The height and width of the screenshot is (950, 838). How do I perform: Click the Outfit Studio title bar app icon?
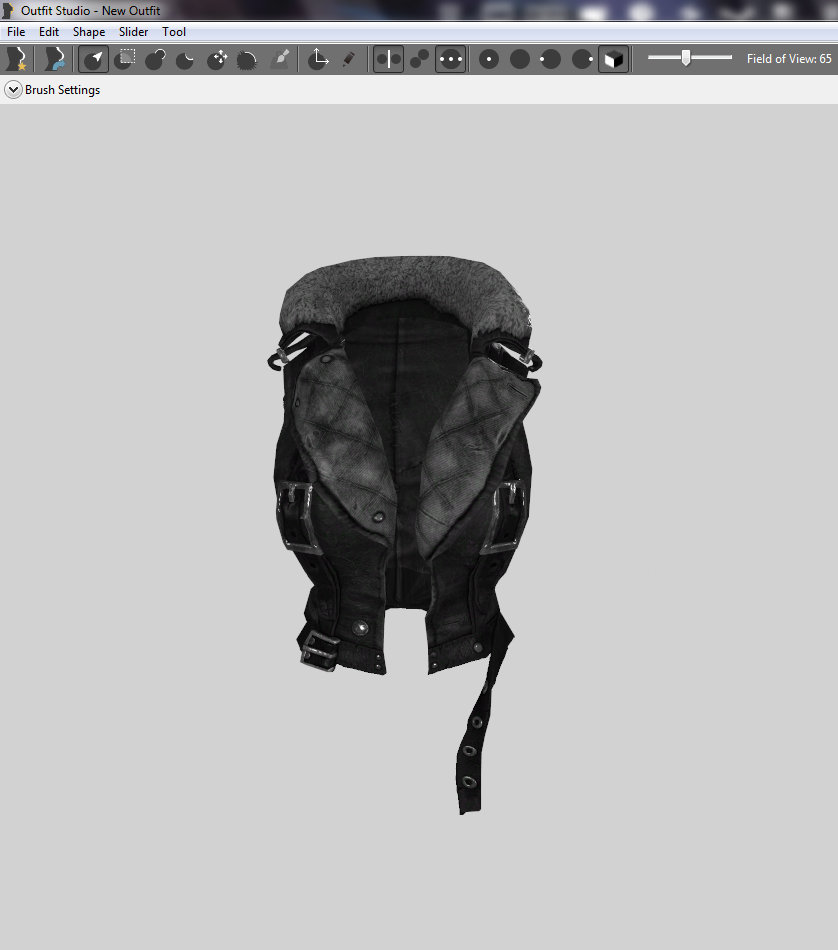pyautogui.click(x=8, y=10)
